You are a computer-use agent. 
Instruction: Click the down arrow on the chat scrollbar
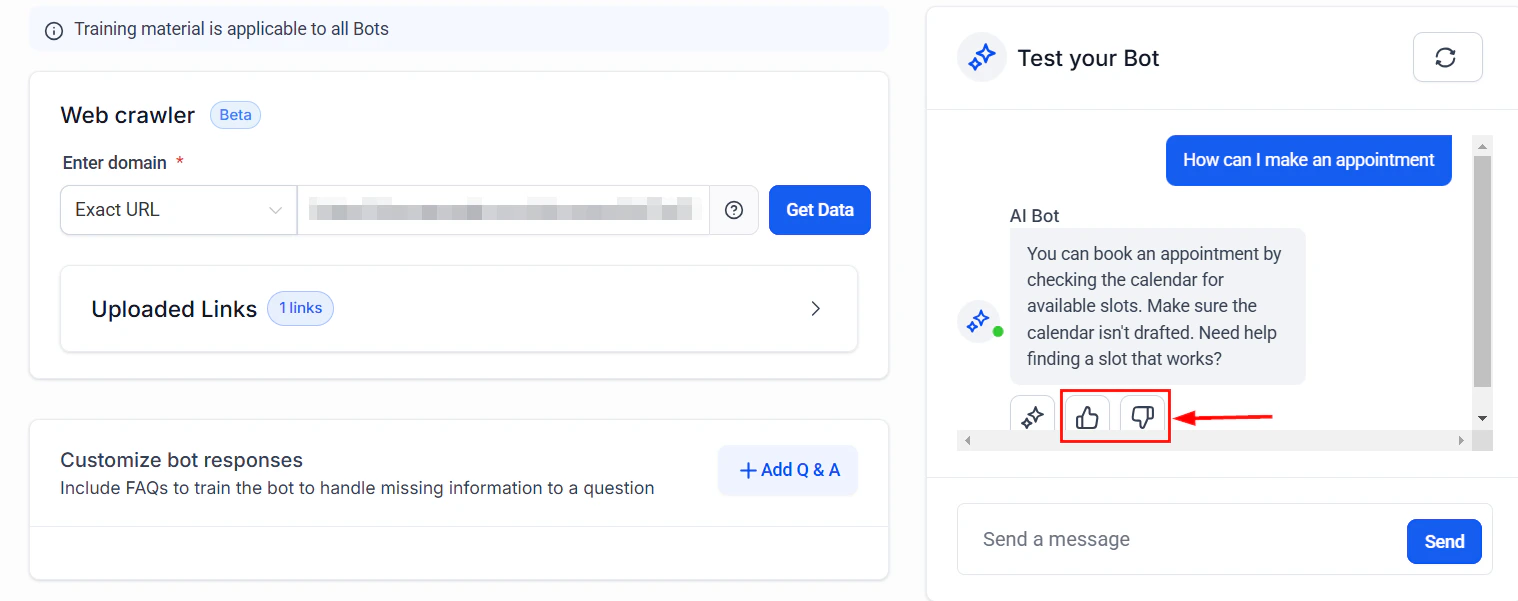[x=1482, y=417]
